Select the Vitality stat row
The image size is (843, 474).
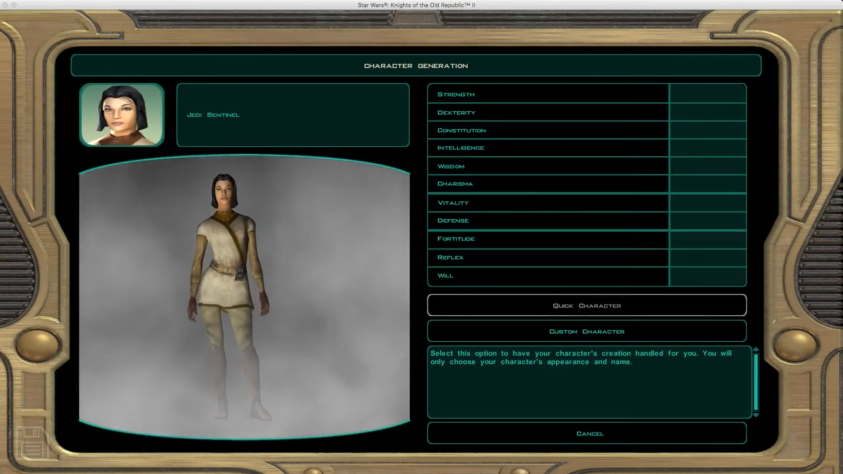tap(587, 203)
